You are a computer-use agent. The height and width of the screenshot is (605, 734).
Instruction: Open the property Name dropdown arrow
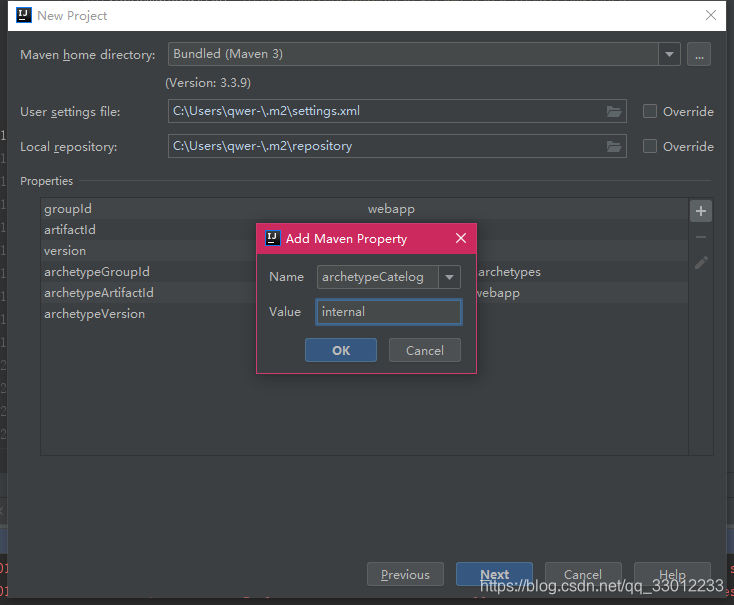449,277
